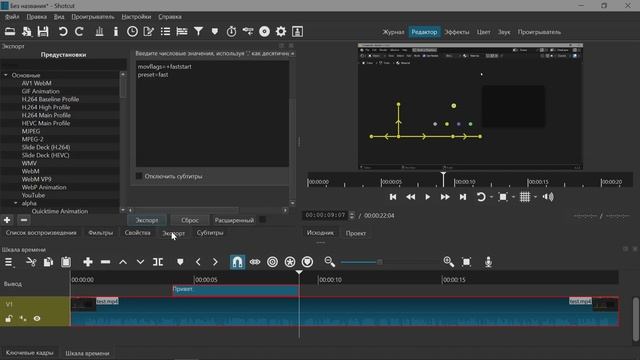
Task: Collapse the alpha presets group
Action: [x=16, y=203]
